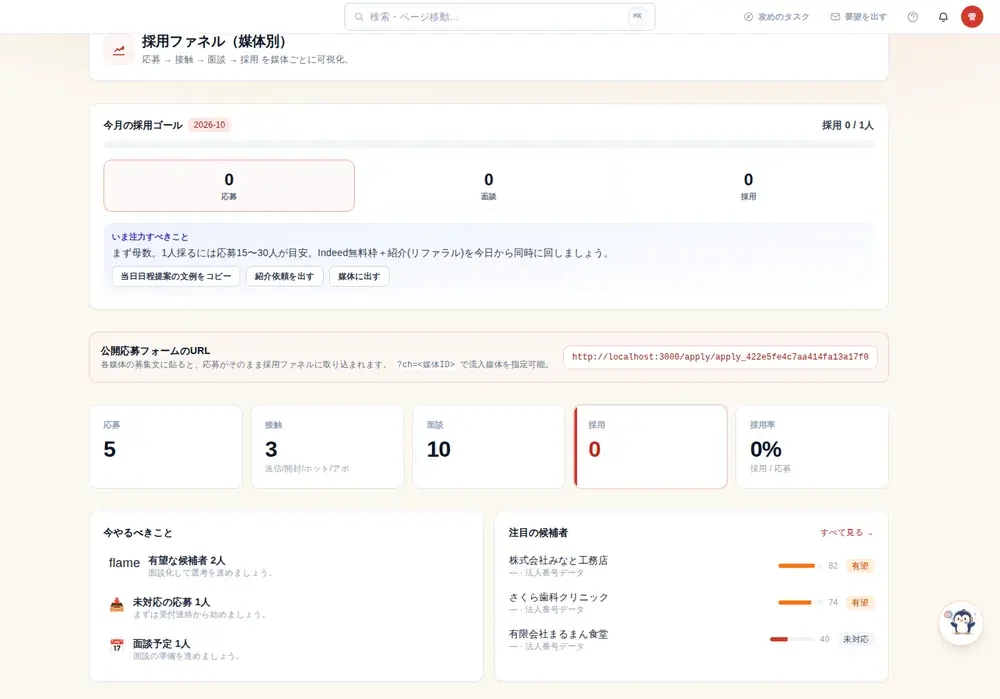Open the 応募 stat card showing 5
The width and height of the screenshot is (1000, 699).
coord(166,447)
